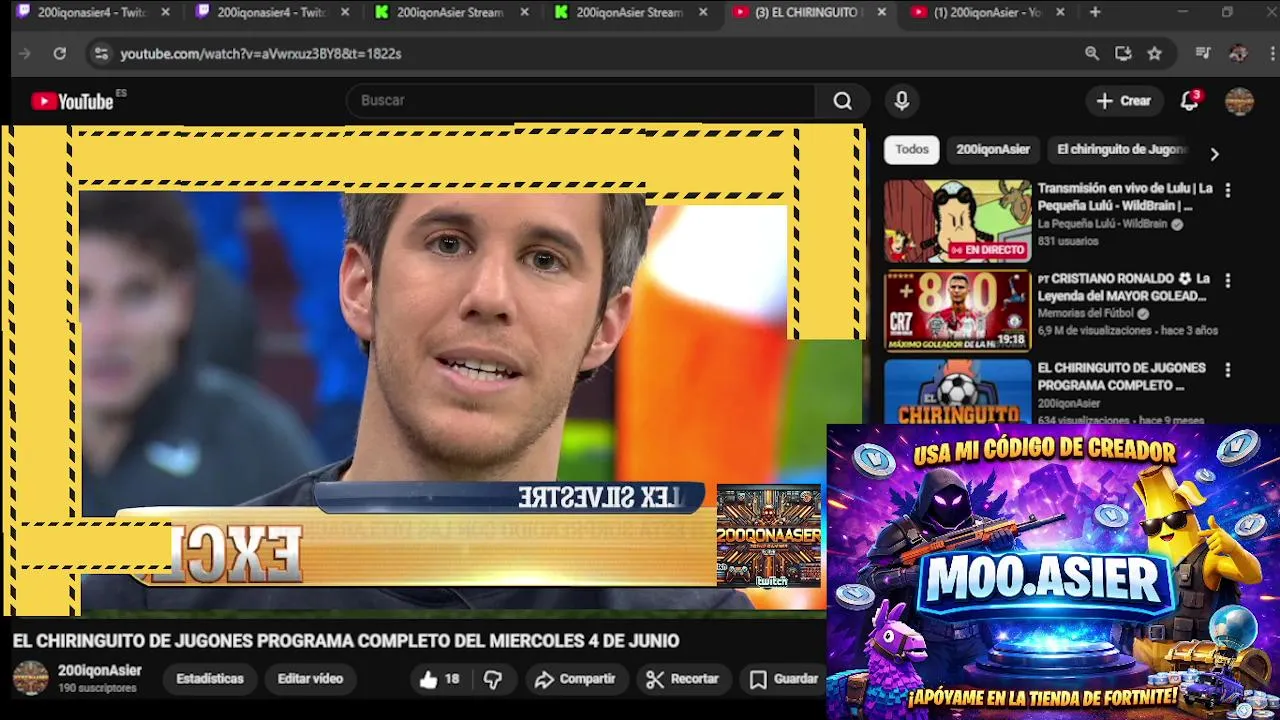Viewport: 1280px width, 720px height.
Task: Click Guardar to save the video
Action: click(785, 679)
